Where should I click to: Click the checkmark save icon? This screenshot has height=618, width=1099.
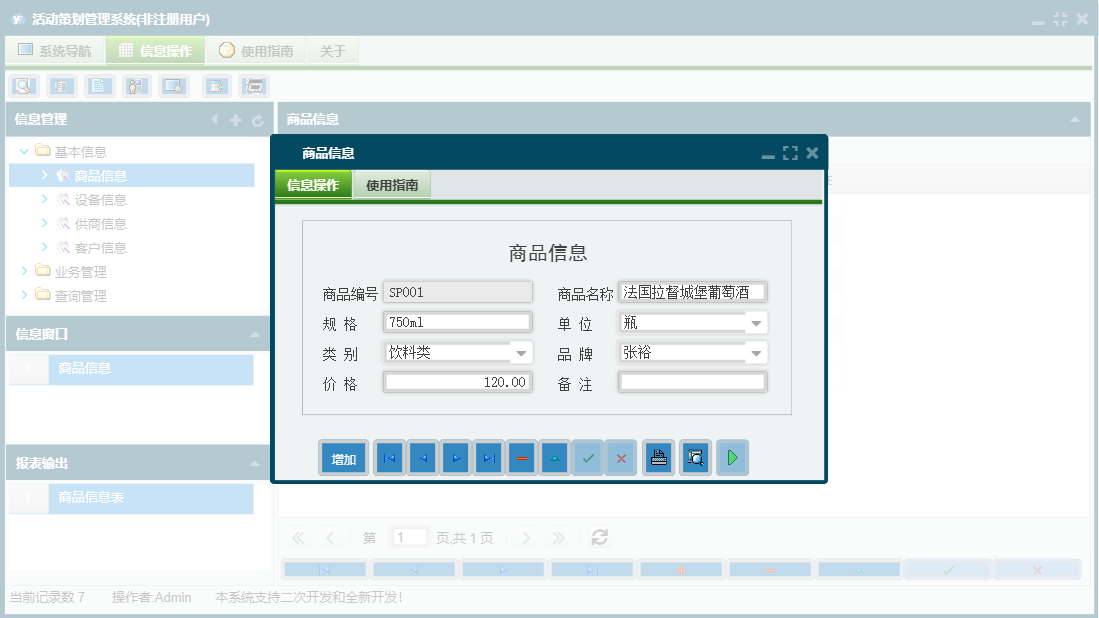tap(588, 457)
